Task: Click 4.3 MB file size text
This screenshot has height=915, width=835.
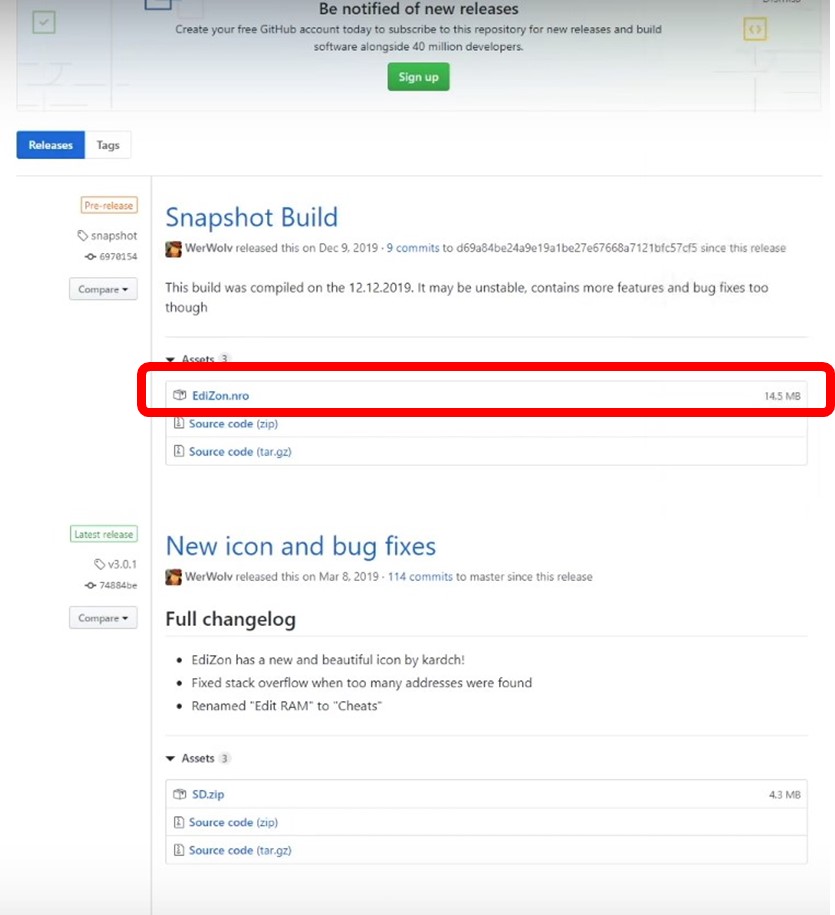Action: click(785, 795)
